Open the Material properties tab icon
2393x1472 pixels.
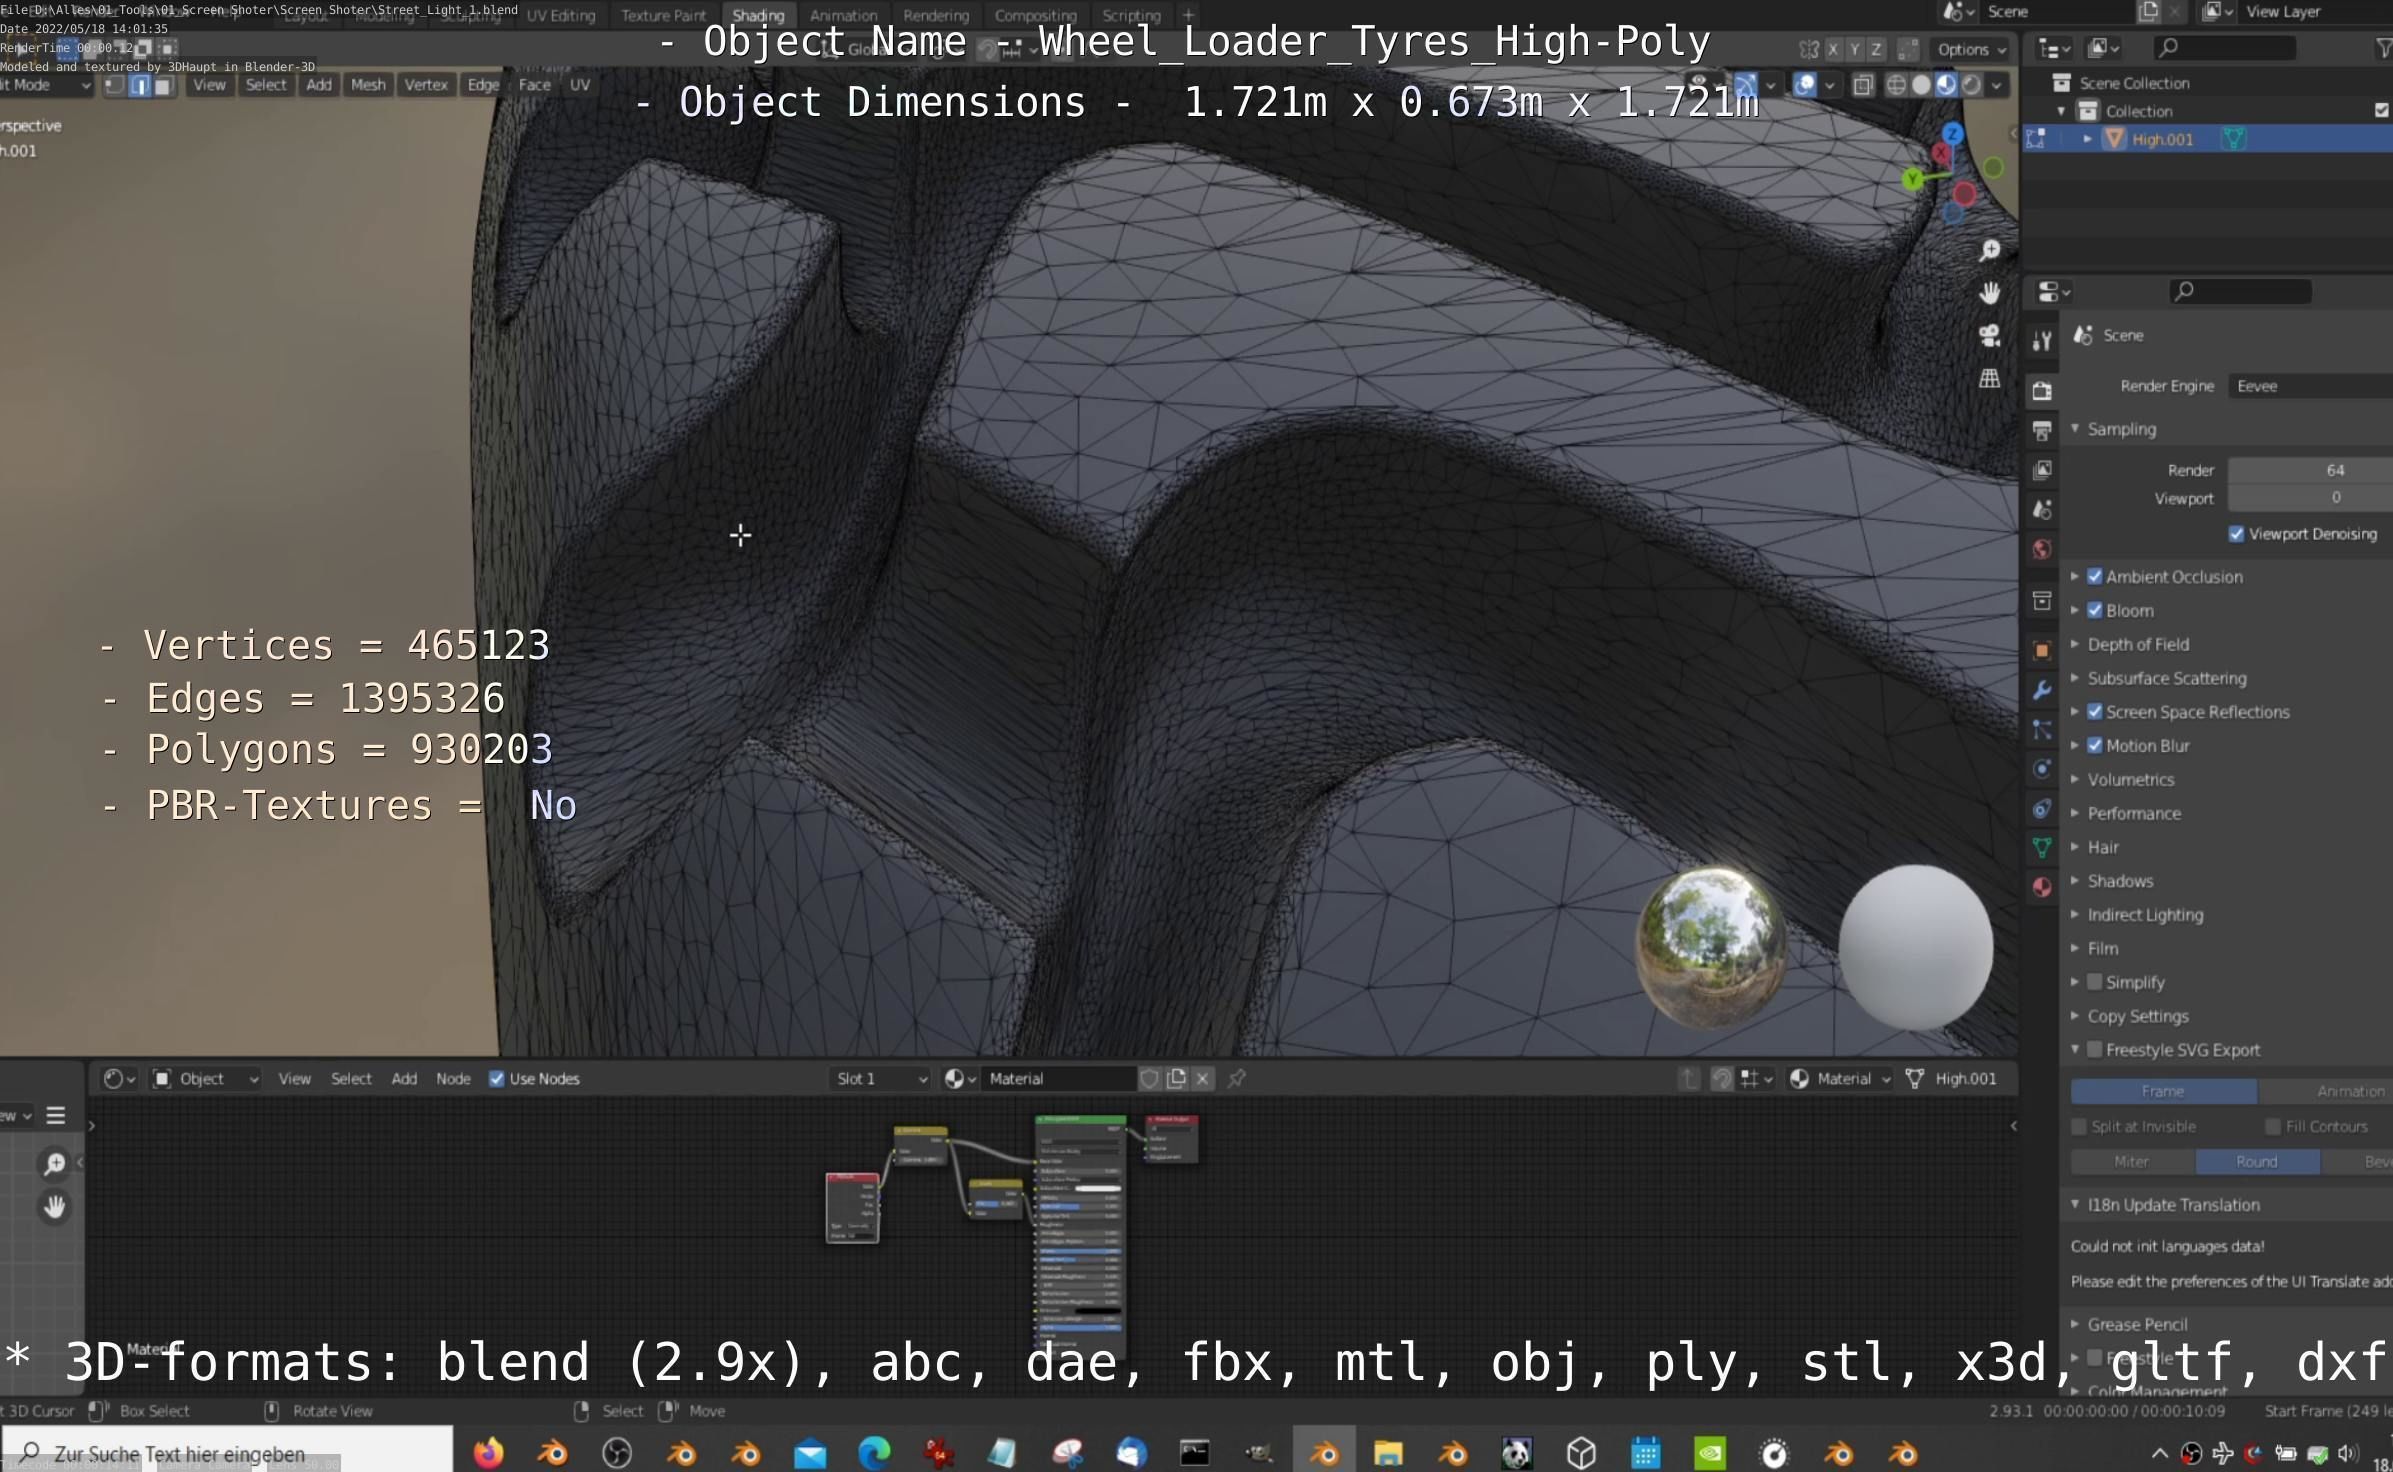coord(2042,887)
